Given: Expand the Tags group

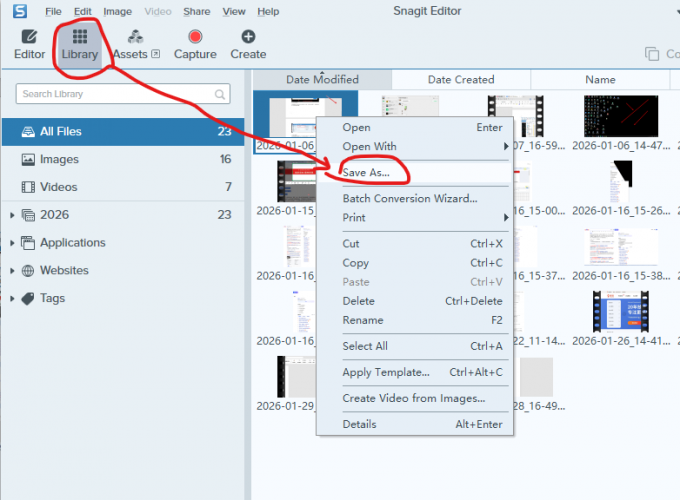Looking at the screenshot, I should coord(12,299).
